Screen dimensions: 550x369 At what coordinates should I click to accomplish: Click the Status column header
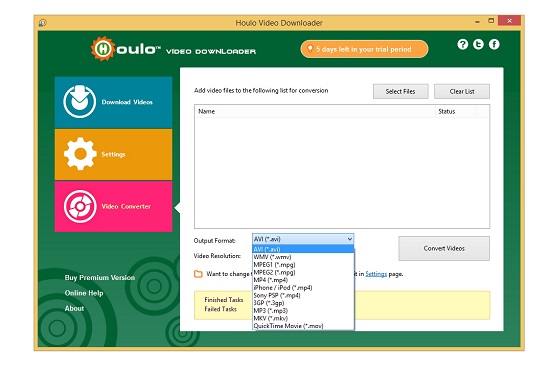point(456,112)
